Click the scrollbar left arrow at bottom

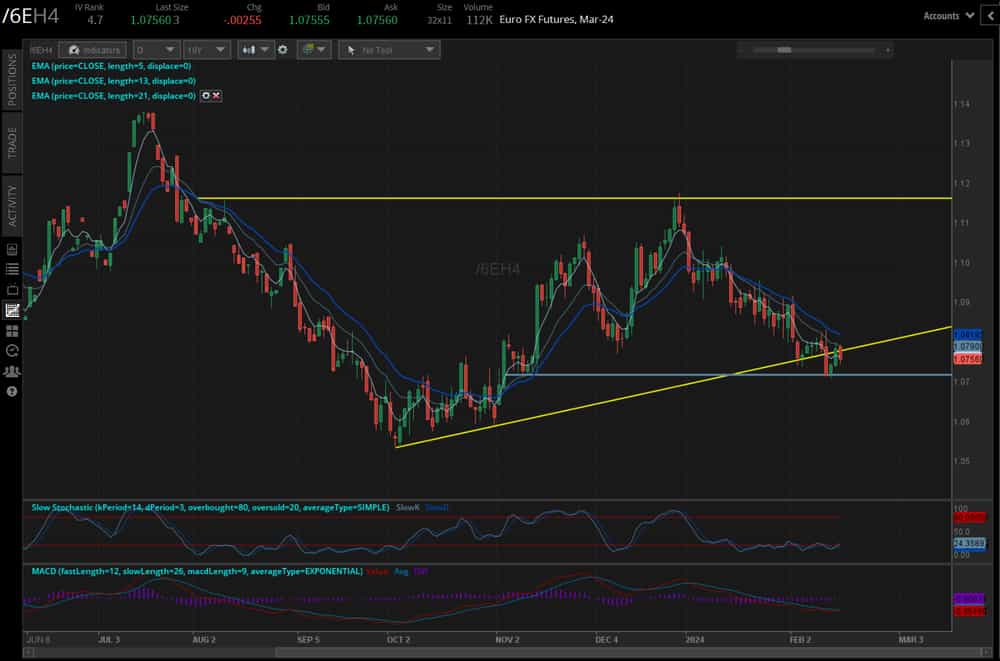29,652
